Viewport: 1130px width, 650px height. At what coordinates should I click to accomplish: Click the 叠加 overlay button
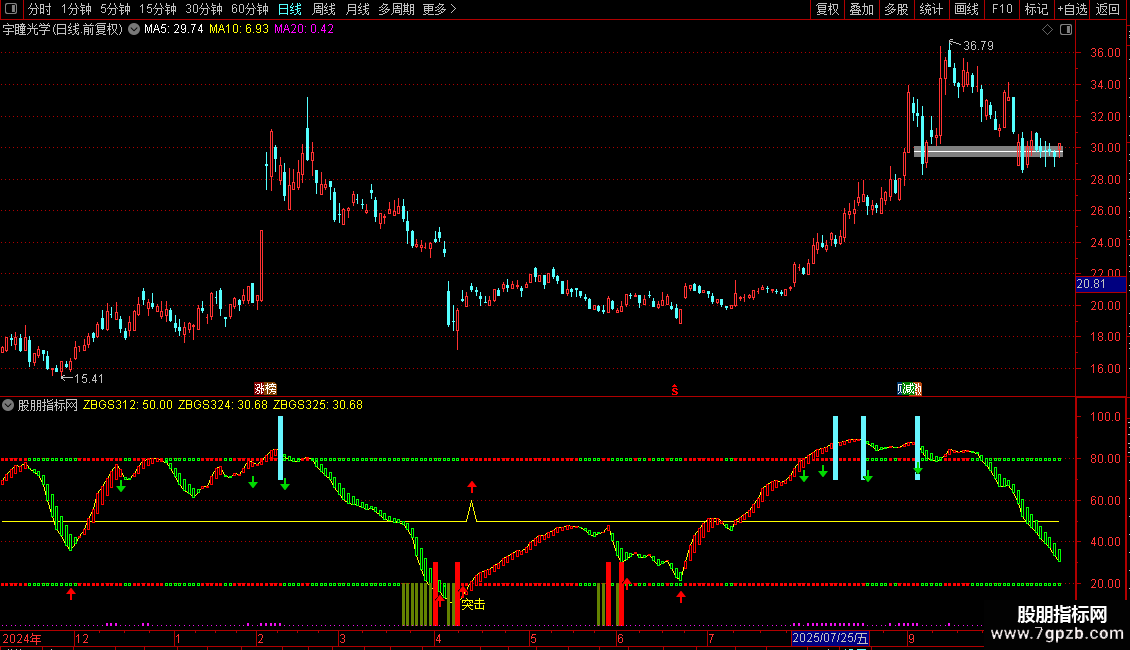coord(861,9)
